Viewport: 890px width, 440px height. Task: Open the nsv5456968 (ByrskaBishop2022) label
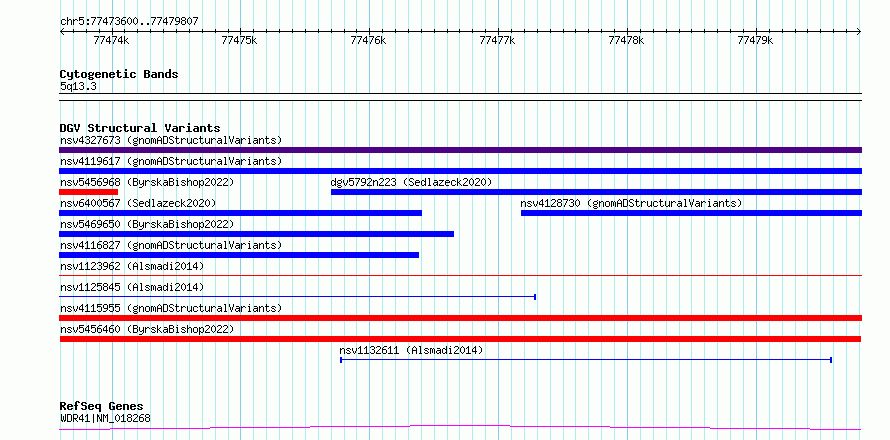pyautogui.click(x=147, y=182)
